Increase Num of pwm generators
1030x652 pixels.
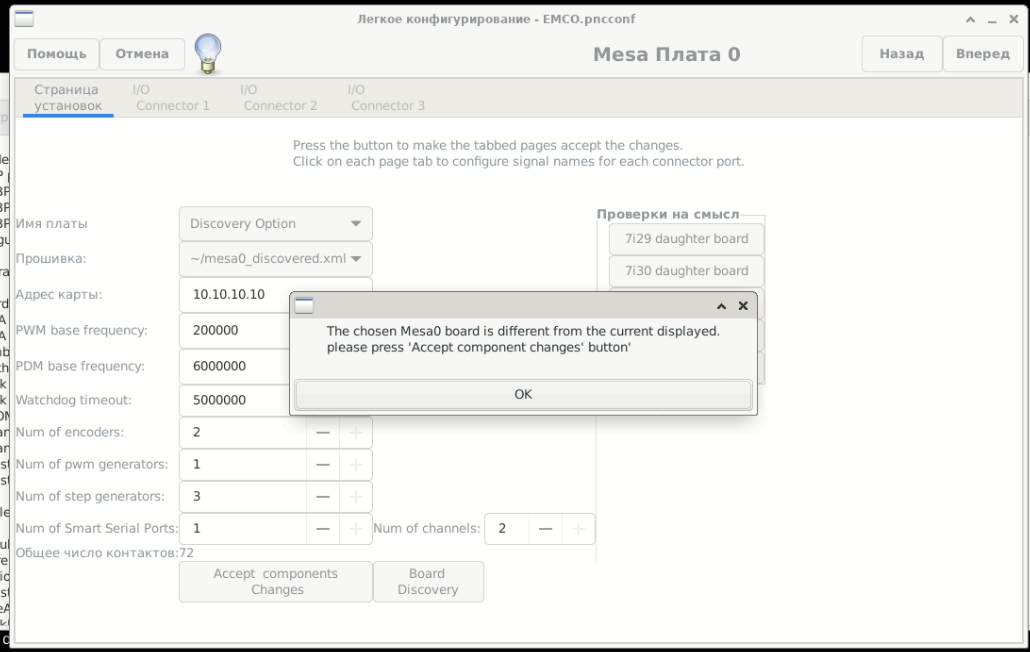355,464
